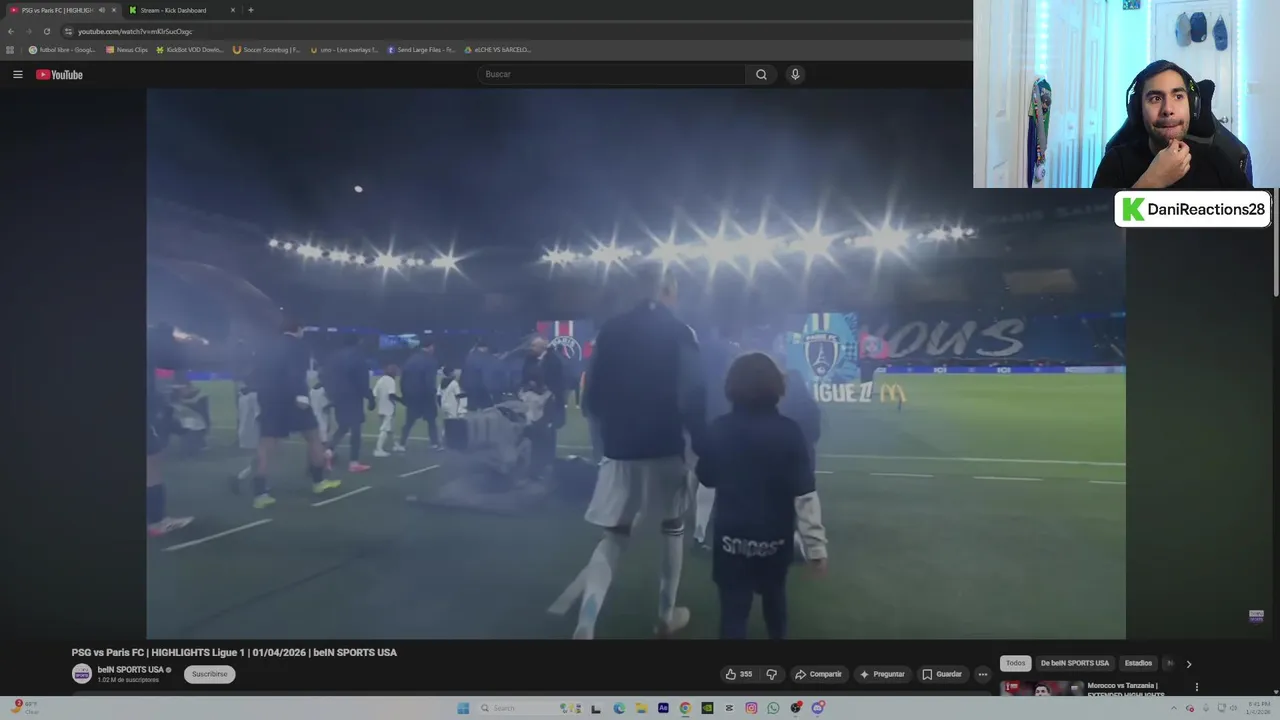Click the Preguntar button
1280x720 pixels.
tap(882, 674)
